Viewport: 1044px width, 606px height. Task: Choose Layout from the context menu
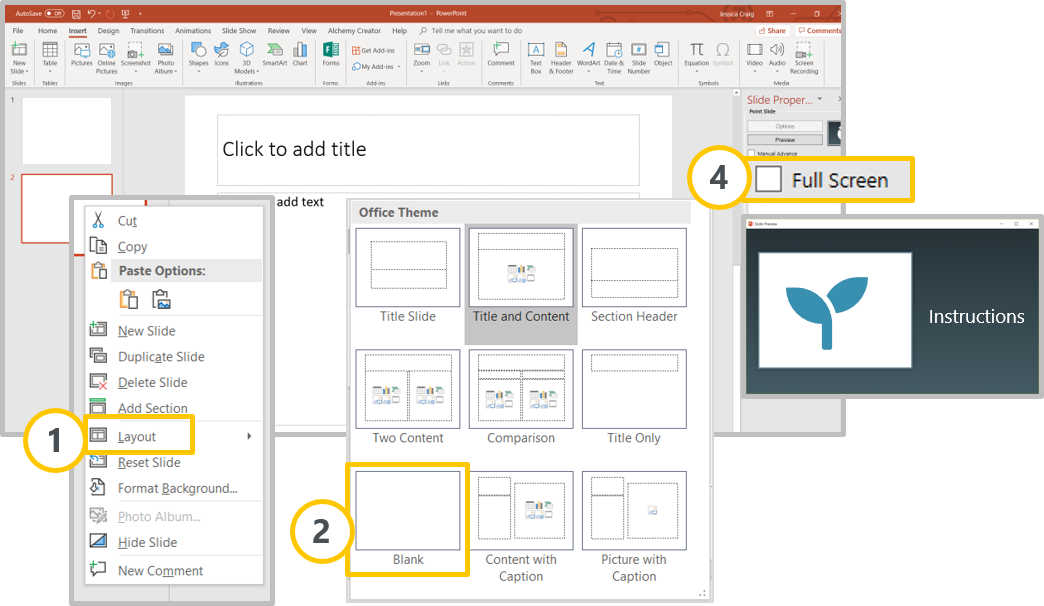coord(137,437)
